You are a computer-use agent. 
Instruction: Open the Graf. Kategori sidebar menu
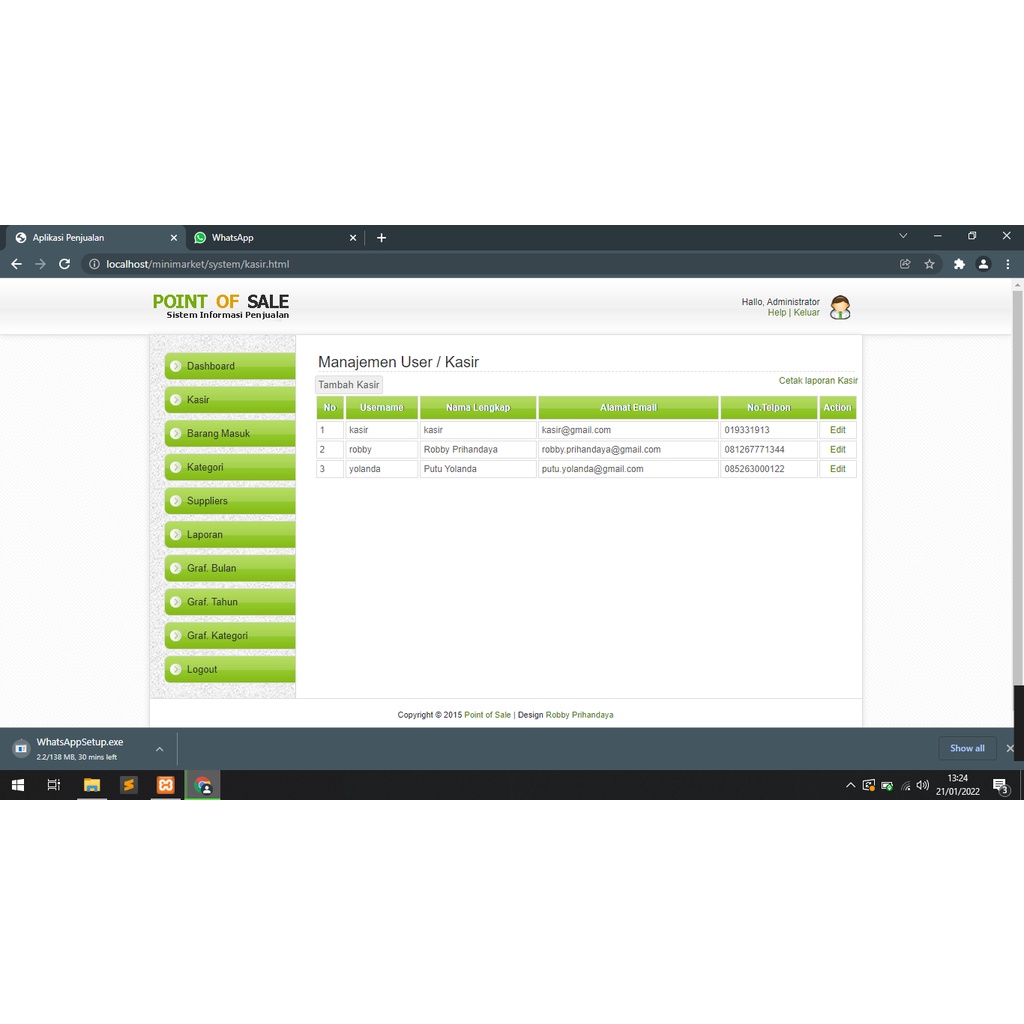click(230, 635)
